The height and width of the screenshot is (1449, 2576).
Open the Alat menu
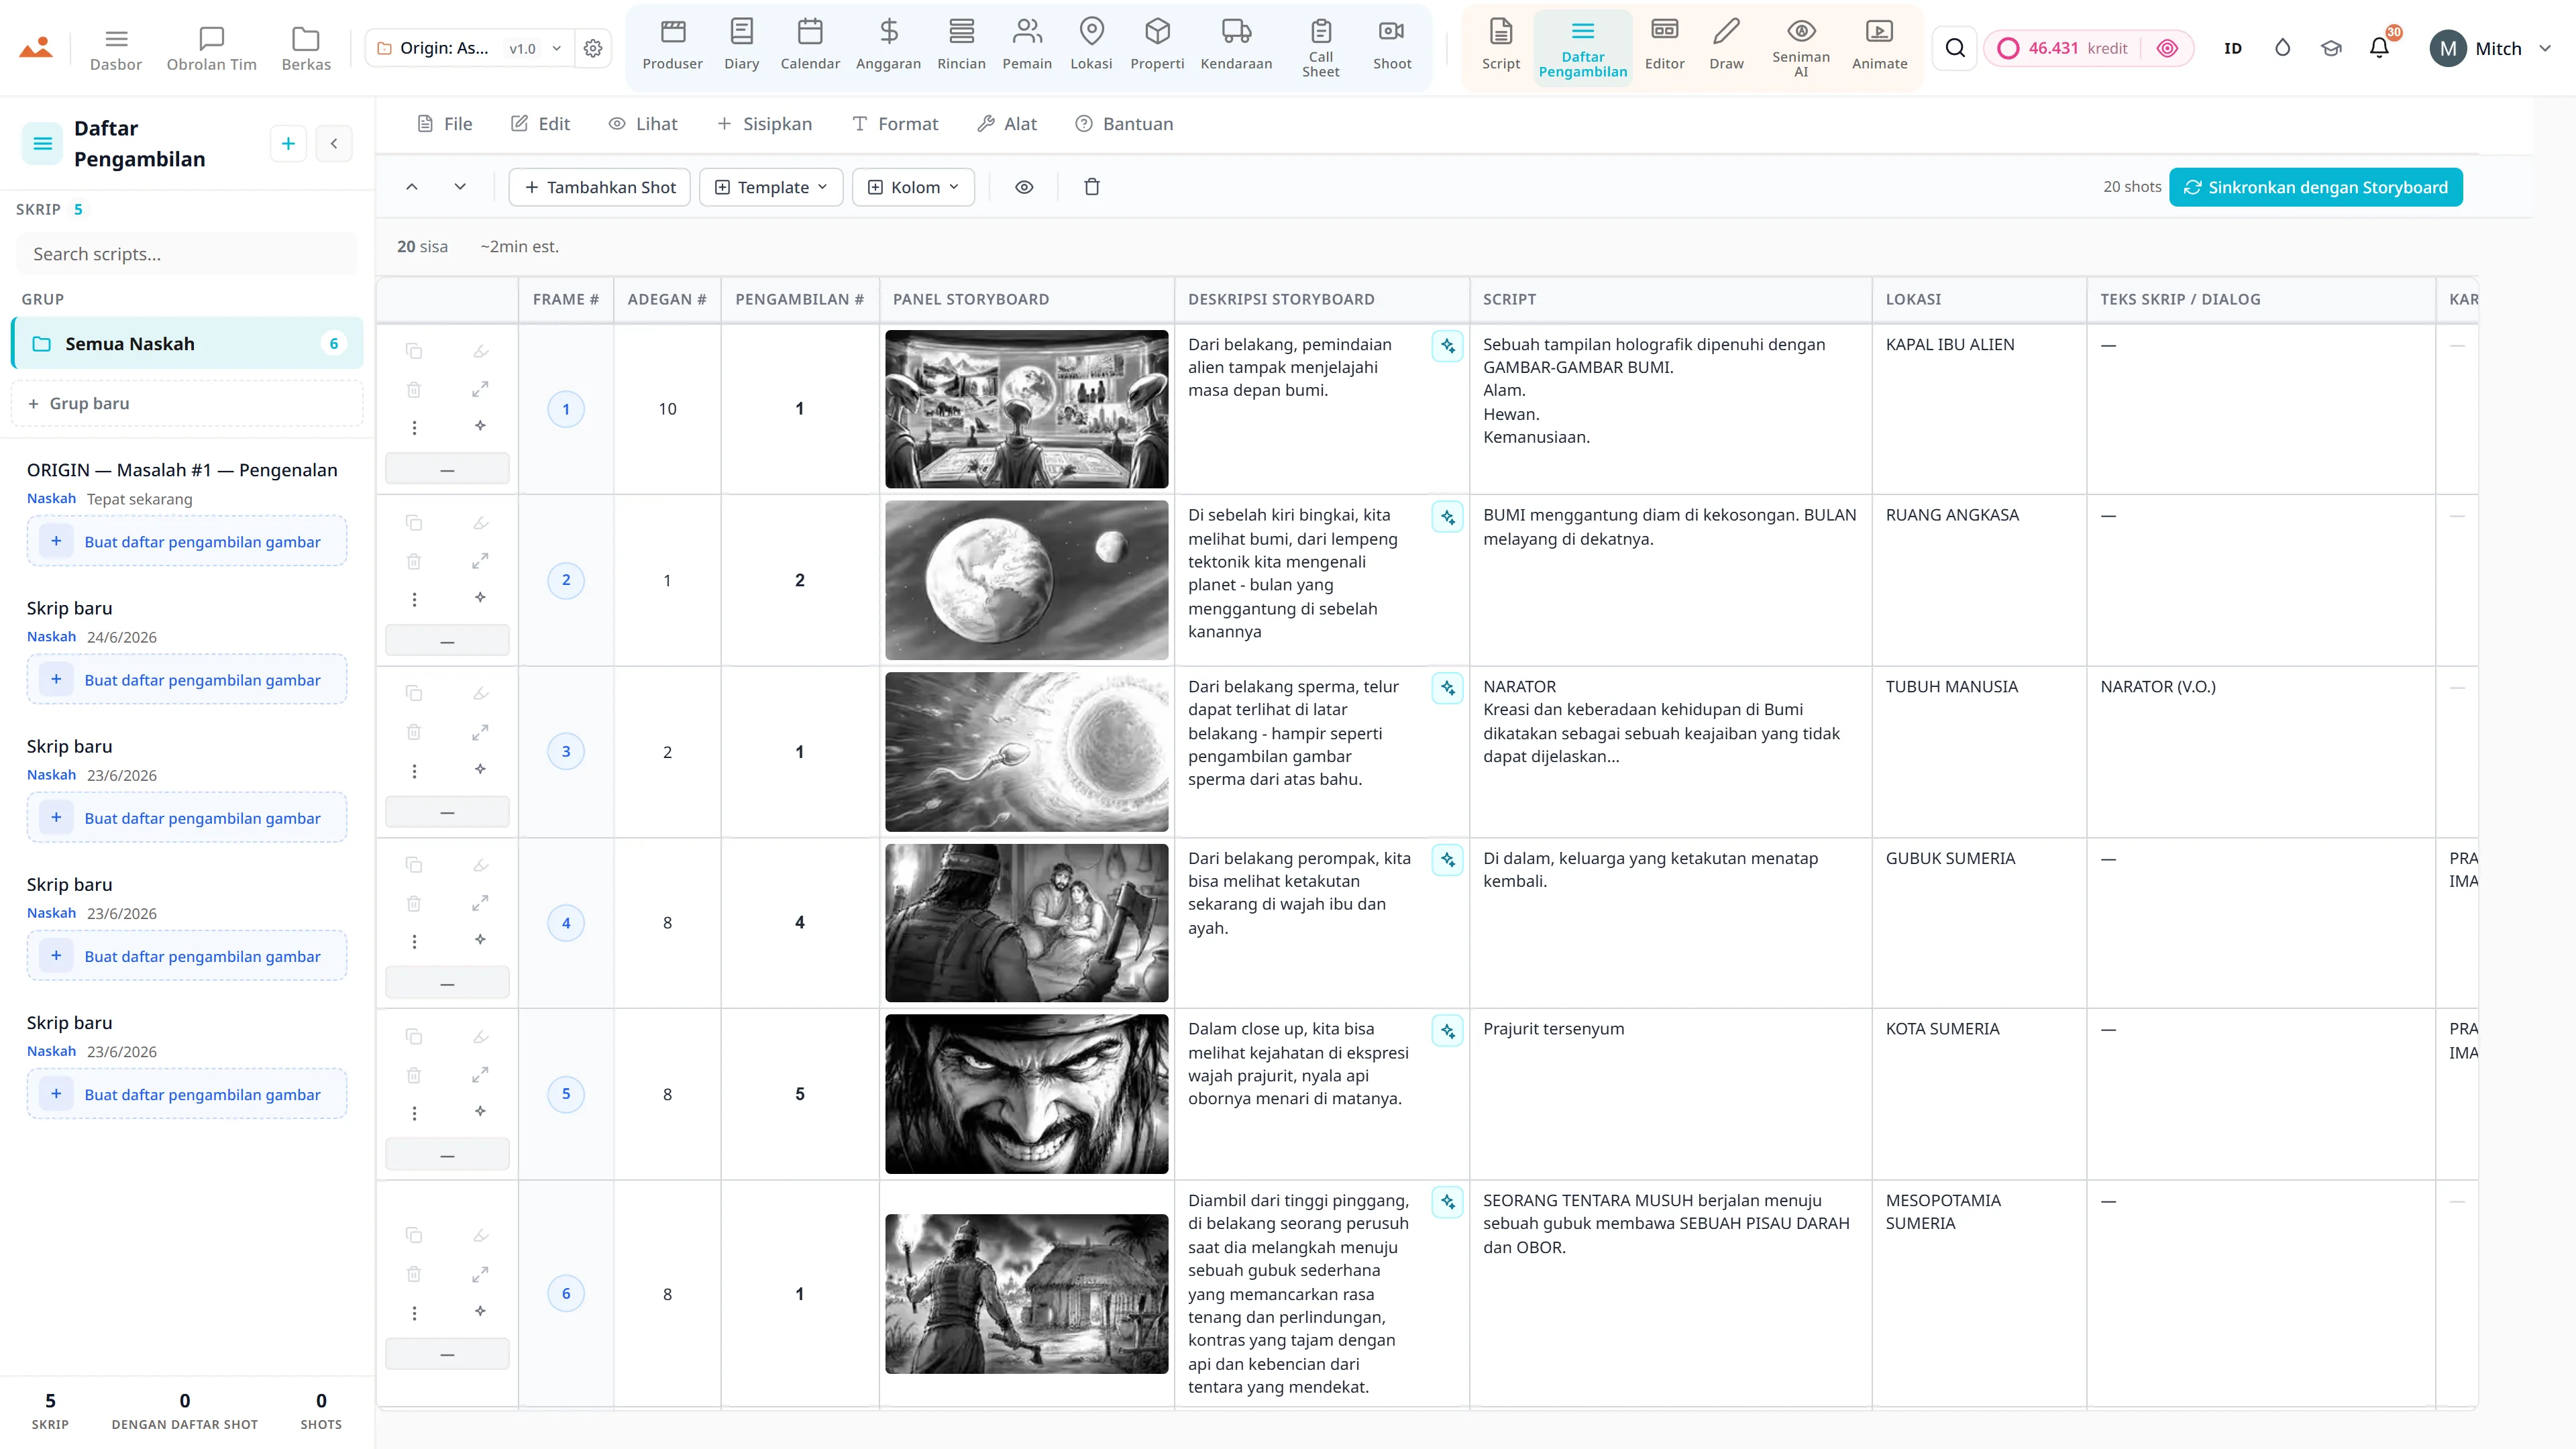[1007, 124]
